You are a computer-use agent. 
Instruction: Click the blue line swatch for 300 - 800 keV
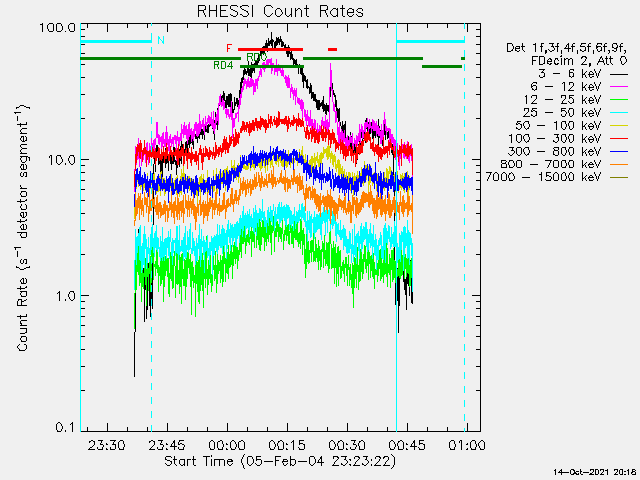619,152
